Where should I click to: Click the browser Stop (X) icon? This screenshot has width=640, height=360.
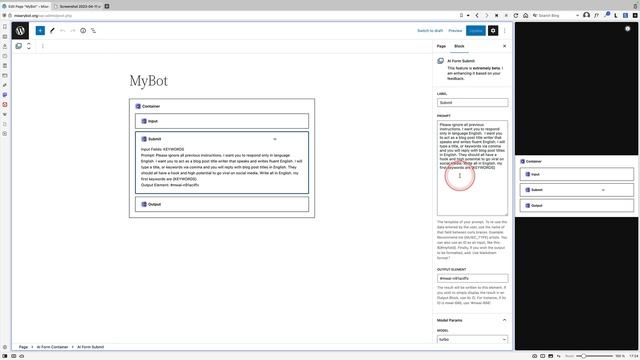pos(496,16)
